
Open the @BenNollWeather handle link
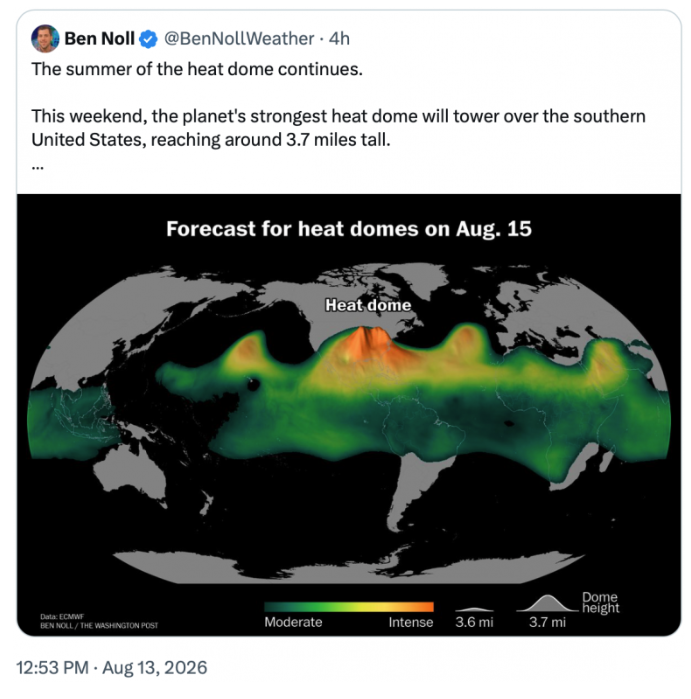[239, 39]
